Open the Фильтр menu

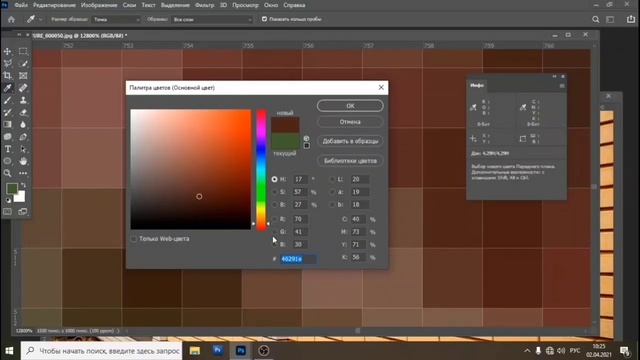tap(204, 5)
